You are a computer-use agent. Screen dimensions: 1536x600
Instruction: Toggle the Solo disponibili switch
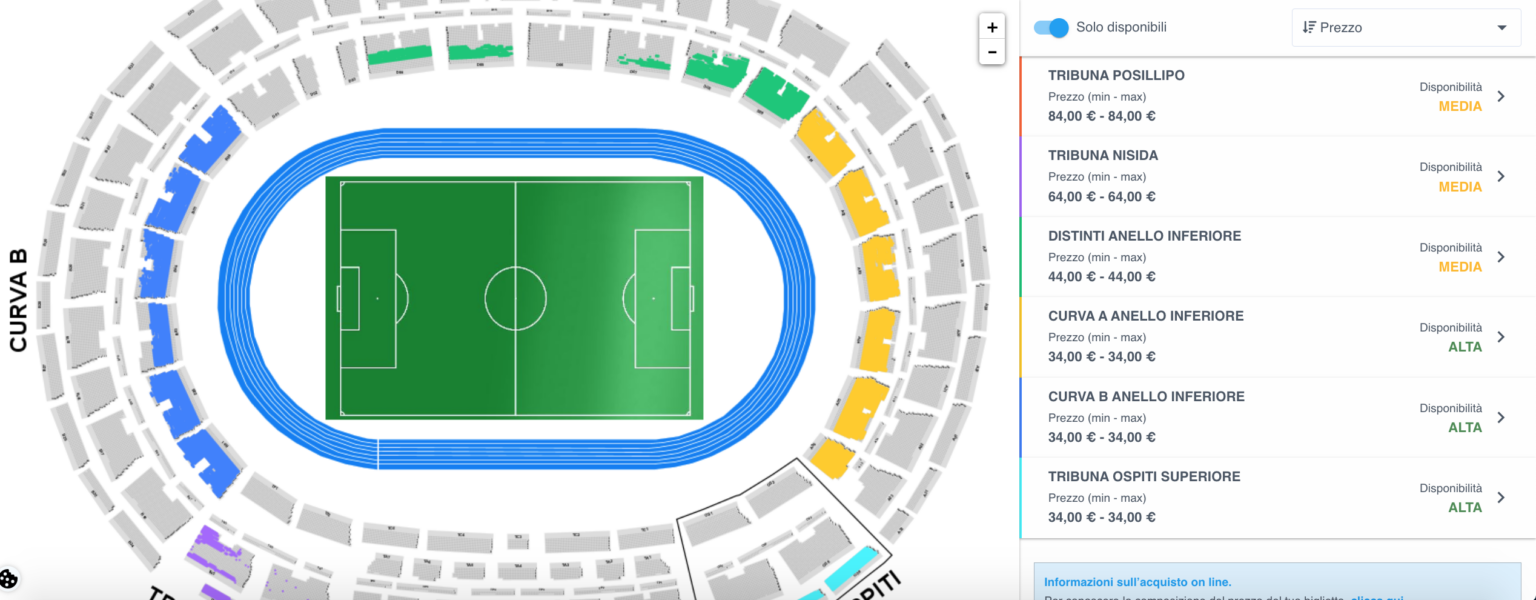pos(1051,28)
